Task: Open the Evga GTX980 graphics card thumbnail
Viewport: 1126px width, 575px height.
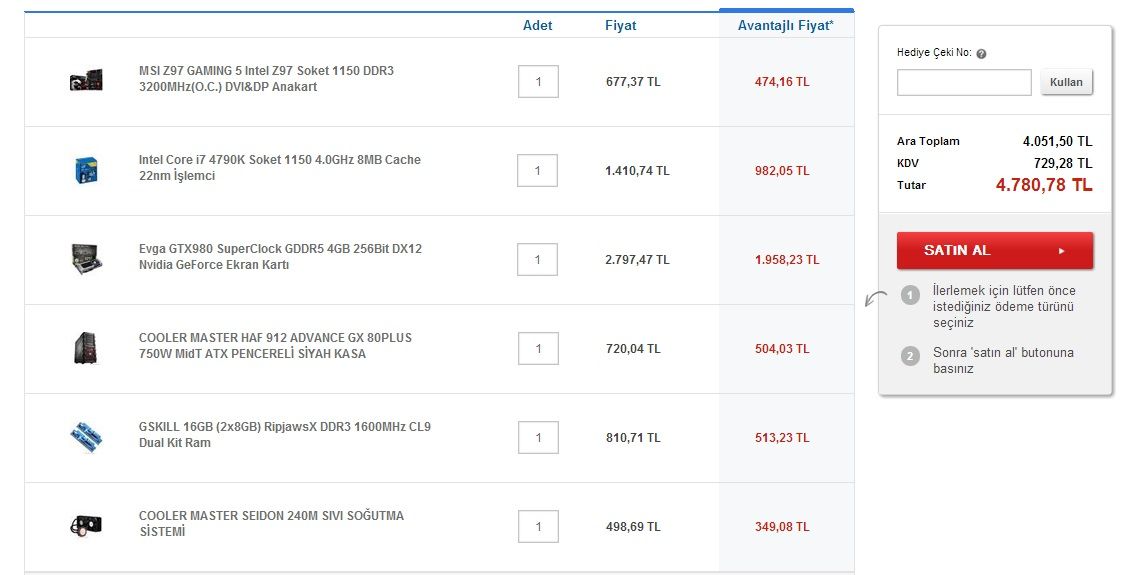Action: [86, 258]
